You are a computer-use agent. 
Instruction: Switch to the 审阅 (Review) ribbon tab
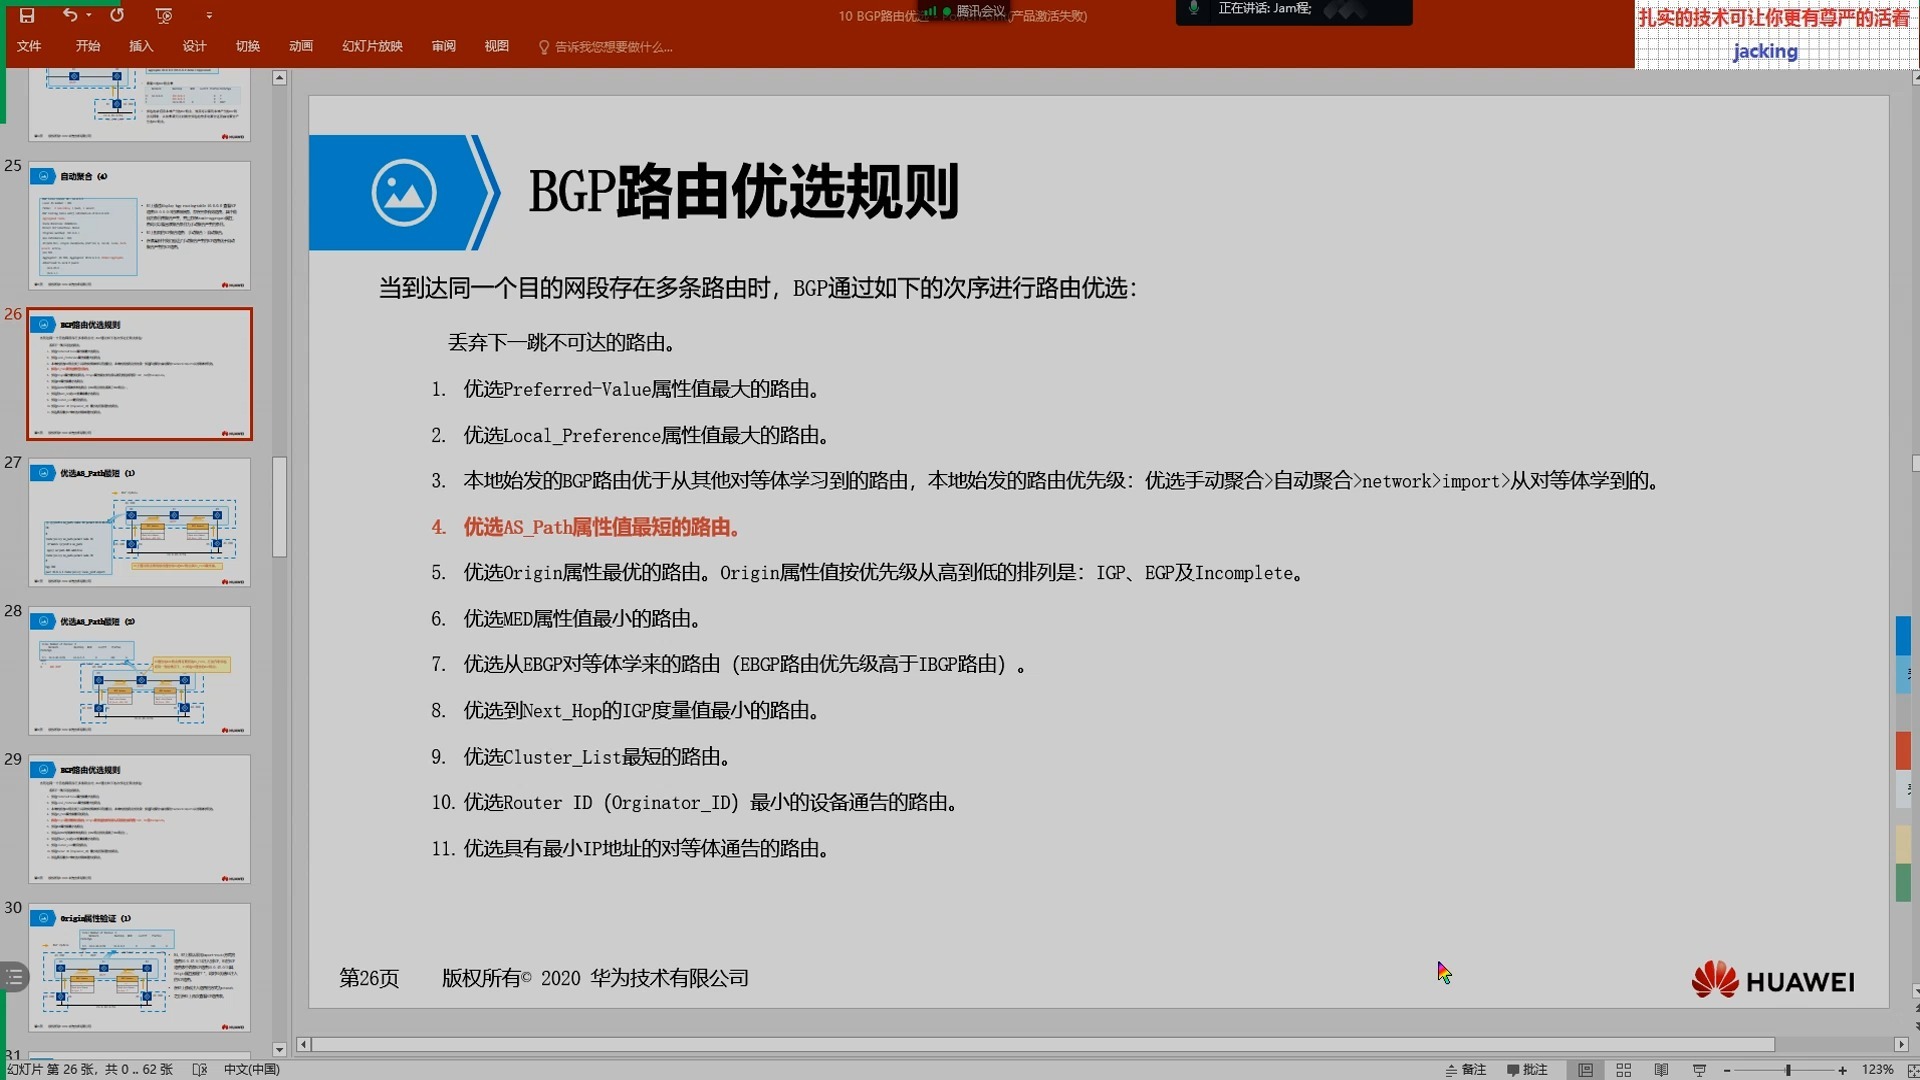pos(443,46)
